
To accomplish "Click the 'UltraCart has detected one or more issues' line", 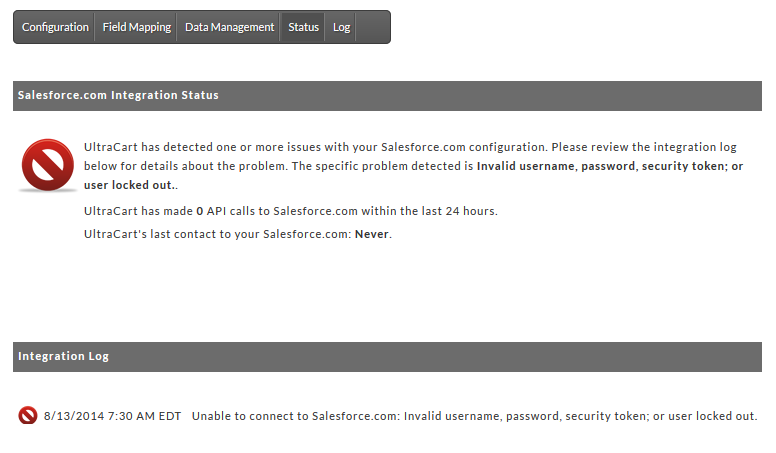I will (410, 147).
